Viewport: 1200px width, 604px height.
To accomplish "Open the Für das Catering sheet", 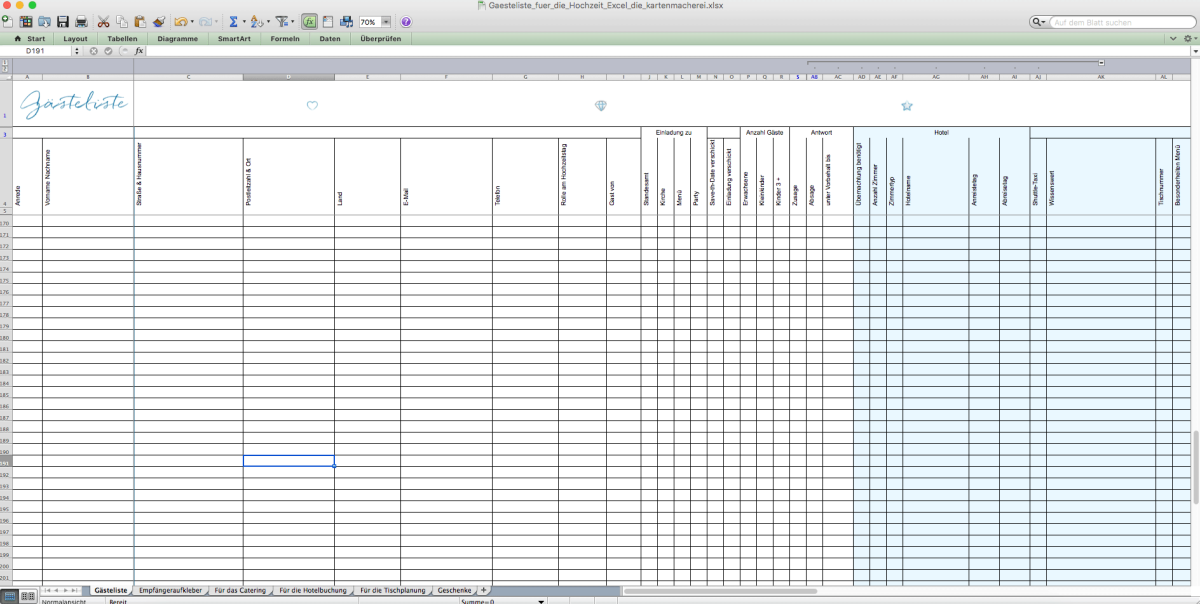I will [x=240, y=591].
